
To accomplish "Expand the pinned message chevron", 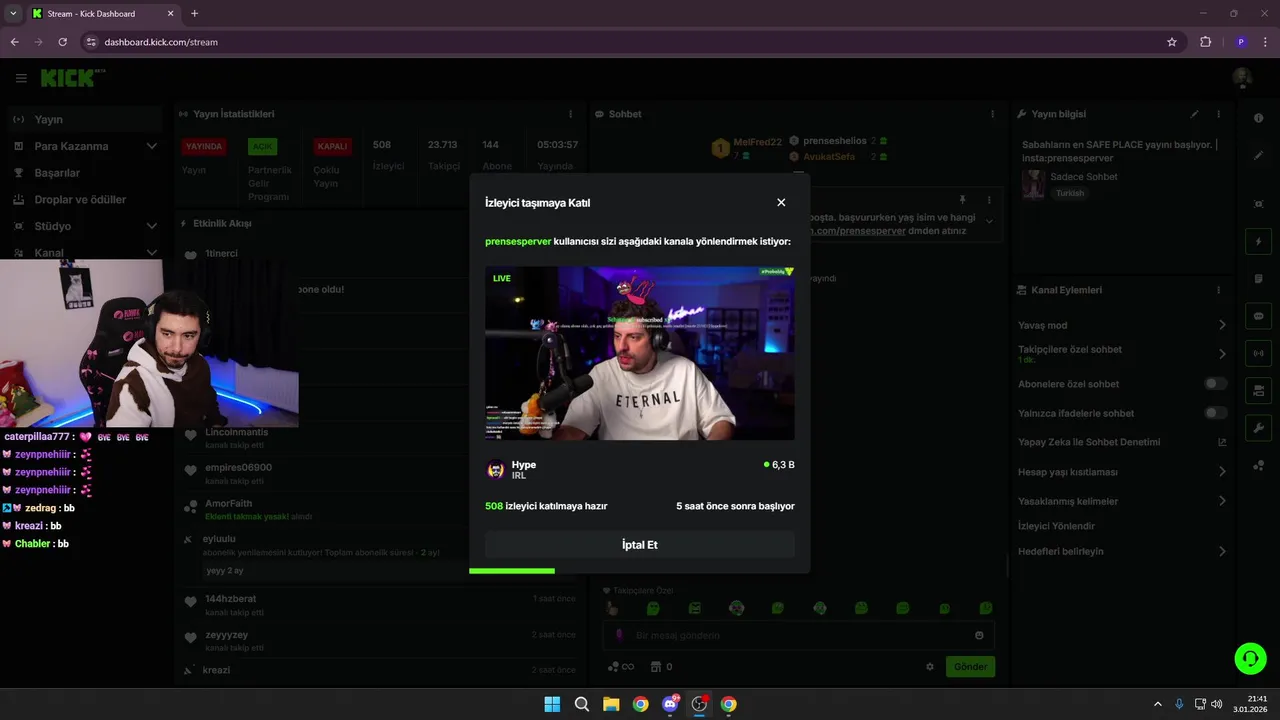I will click(989, 222).
